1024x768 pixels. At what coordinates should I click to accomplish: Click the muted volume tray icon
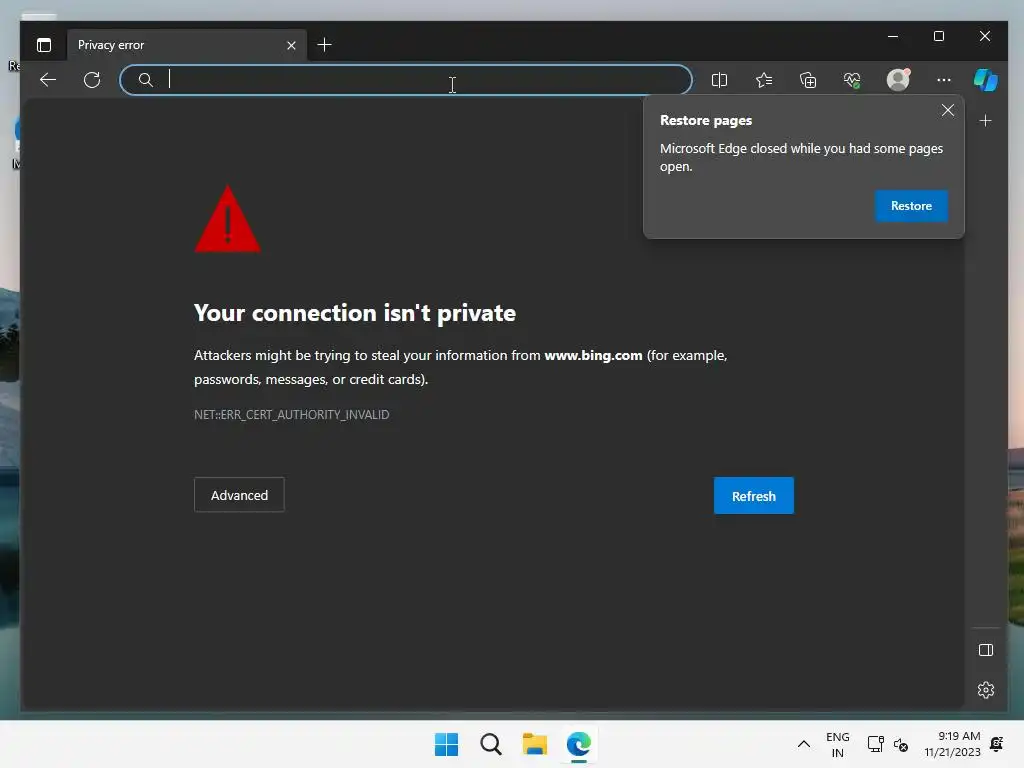(x=901, y=744)
